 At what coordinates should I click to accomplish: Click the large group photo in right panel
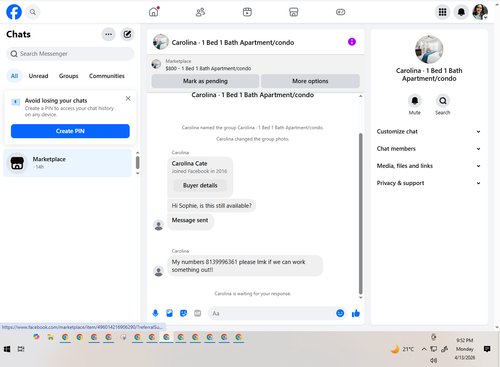429,49
